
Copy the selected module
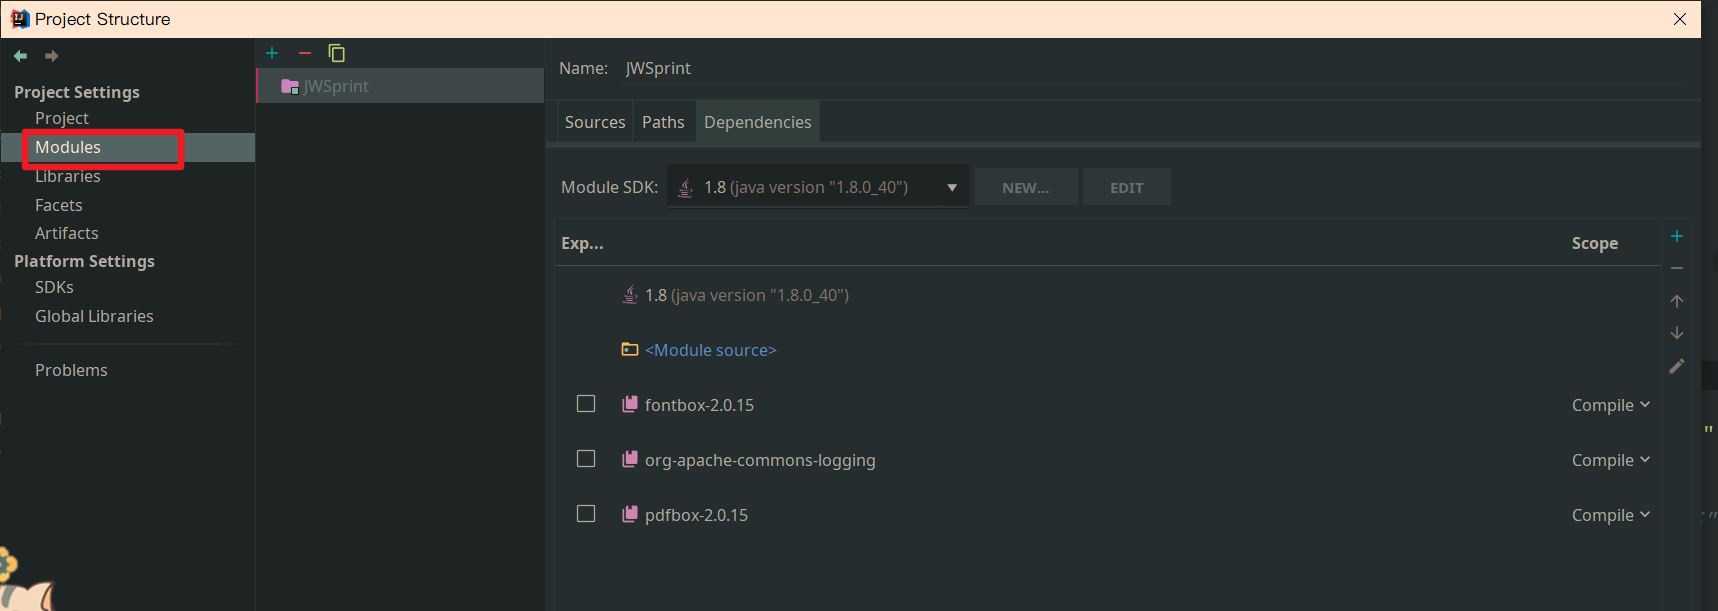[x=337, y=53]
